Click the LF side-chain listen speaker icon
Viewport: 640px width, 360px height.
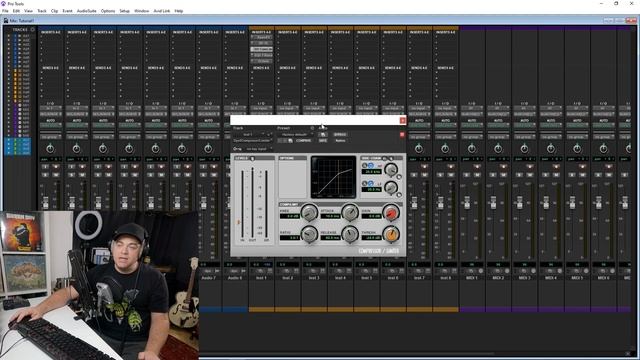tap(364, 184)
